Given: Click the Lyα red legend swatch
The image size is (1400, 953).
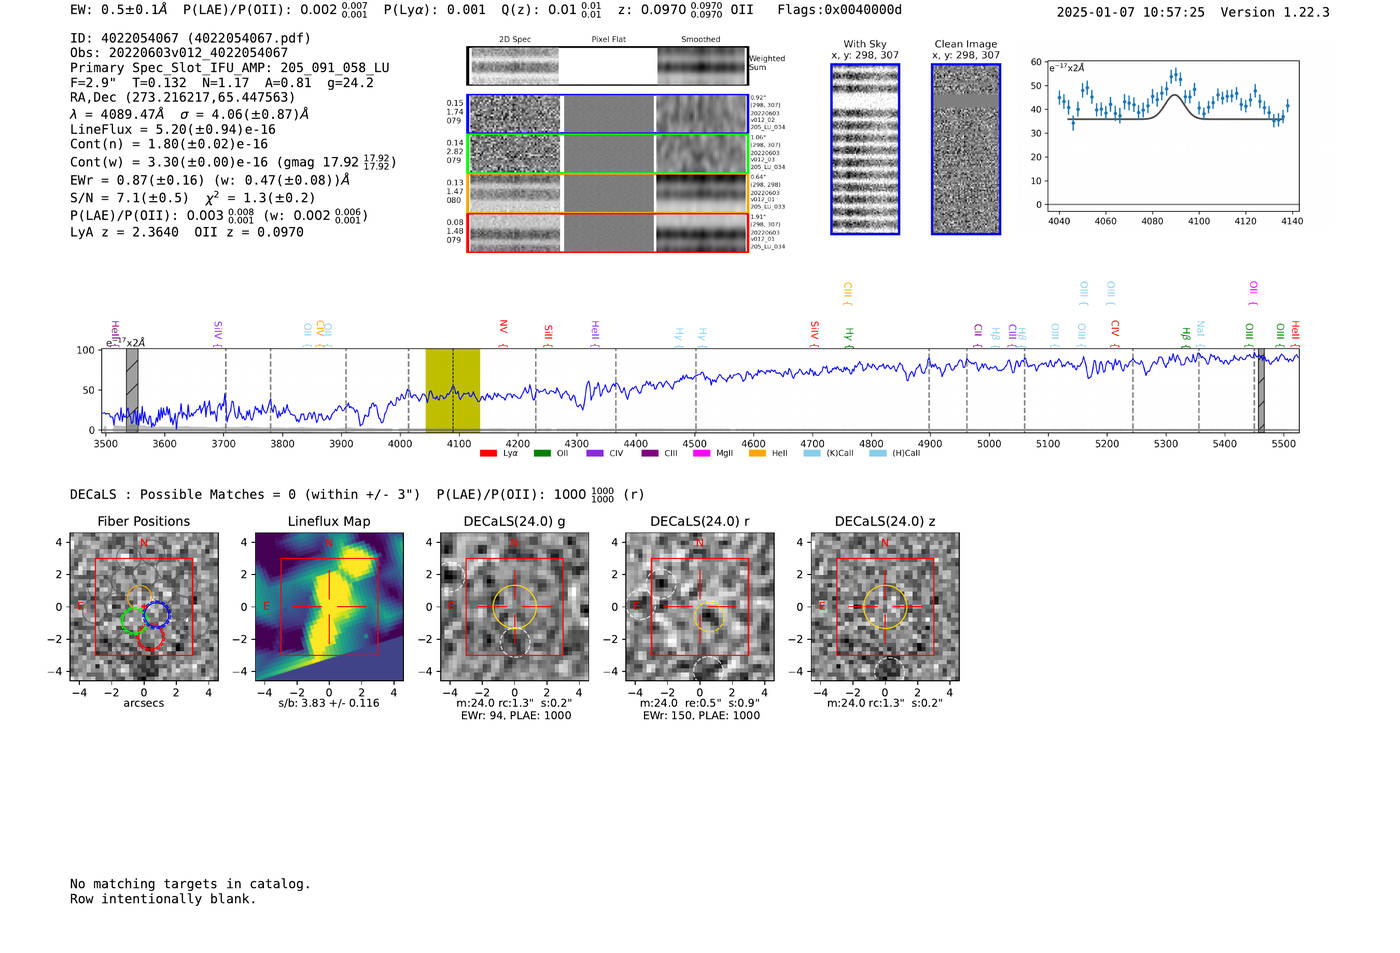Looking at the screenshot, I should click(488, 453).
